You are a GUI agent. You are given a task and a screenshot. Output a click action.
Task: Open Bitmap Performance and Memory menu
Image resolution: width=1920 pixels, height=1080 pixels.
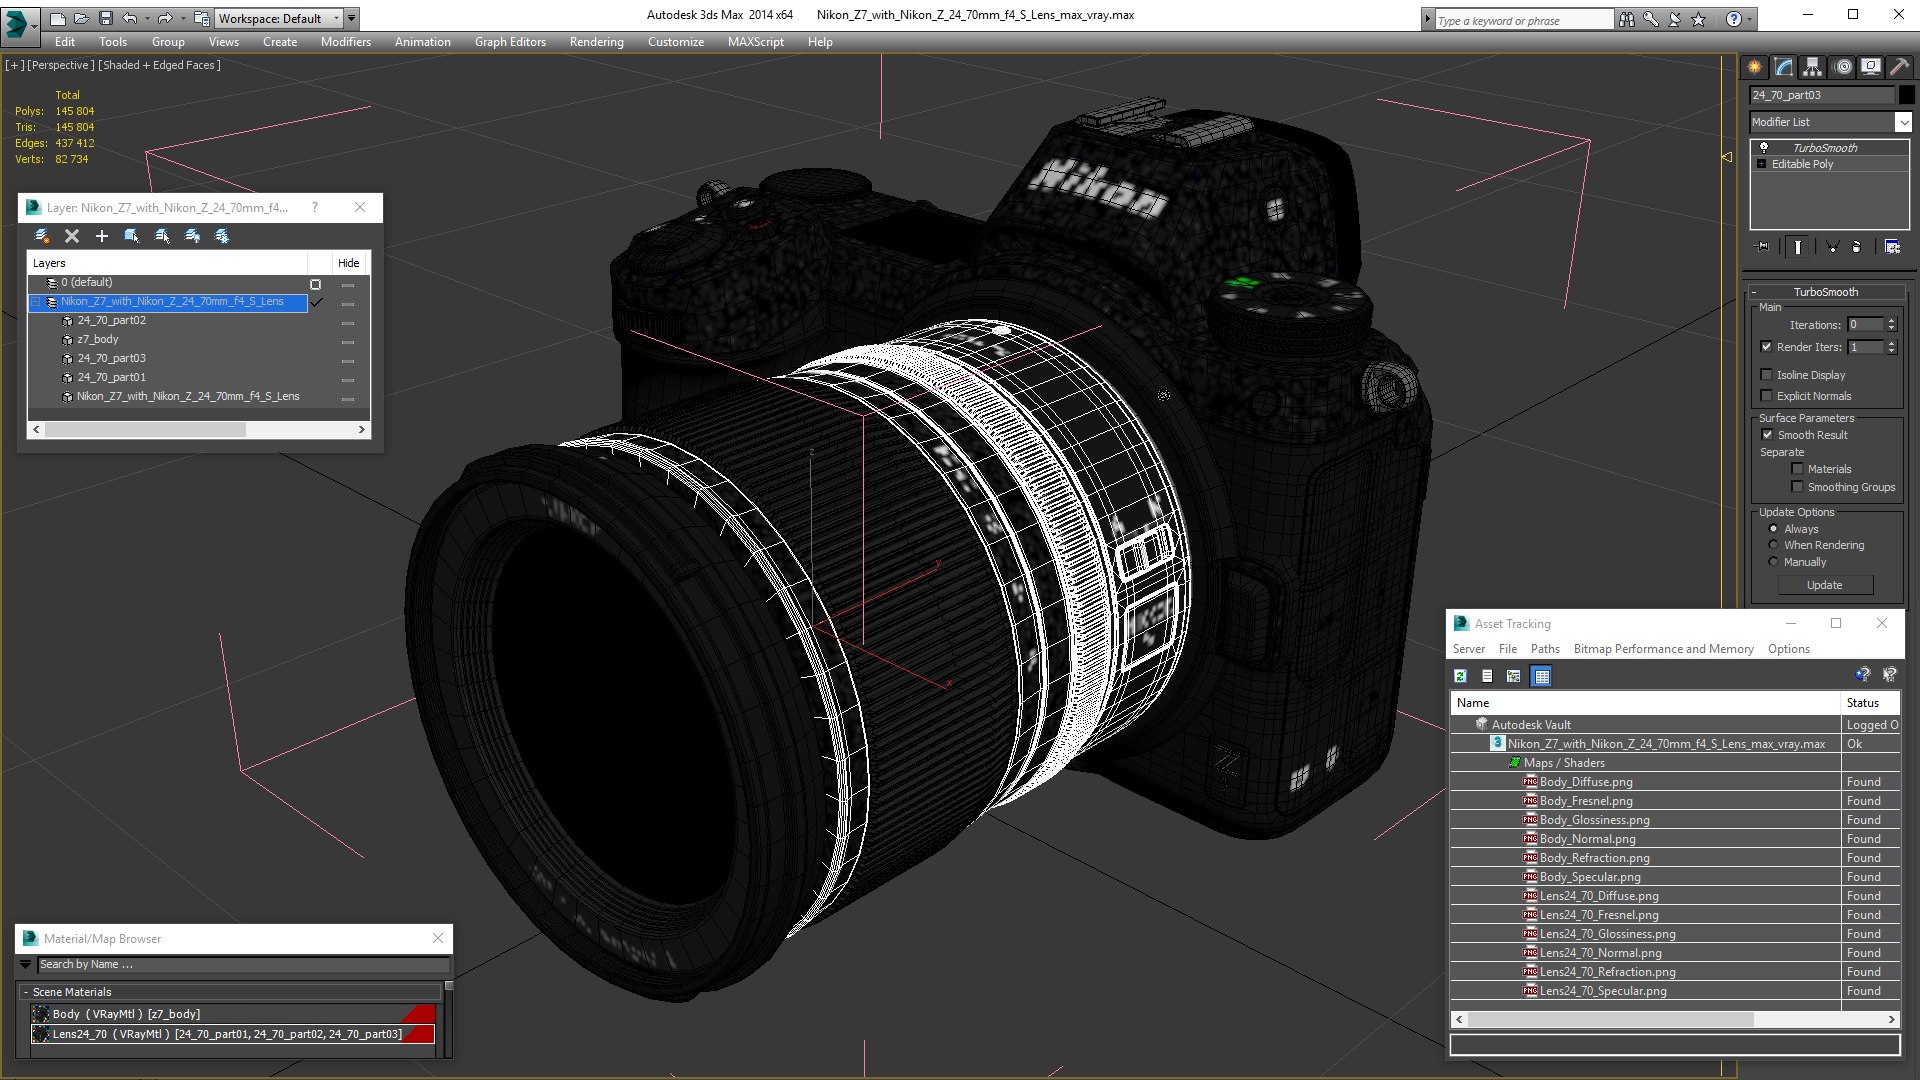[1663, 649]
